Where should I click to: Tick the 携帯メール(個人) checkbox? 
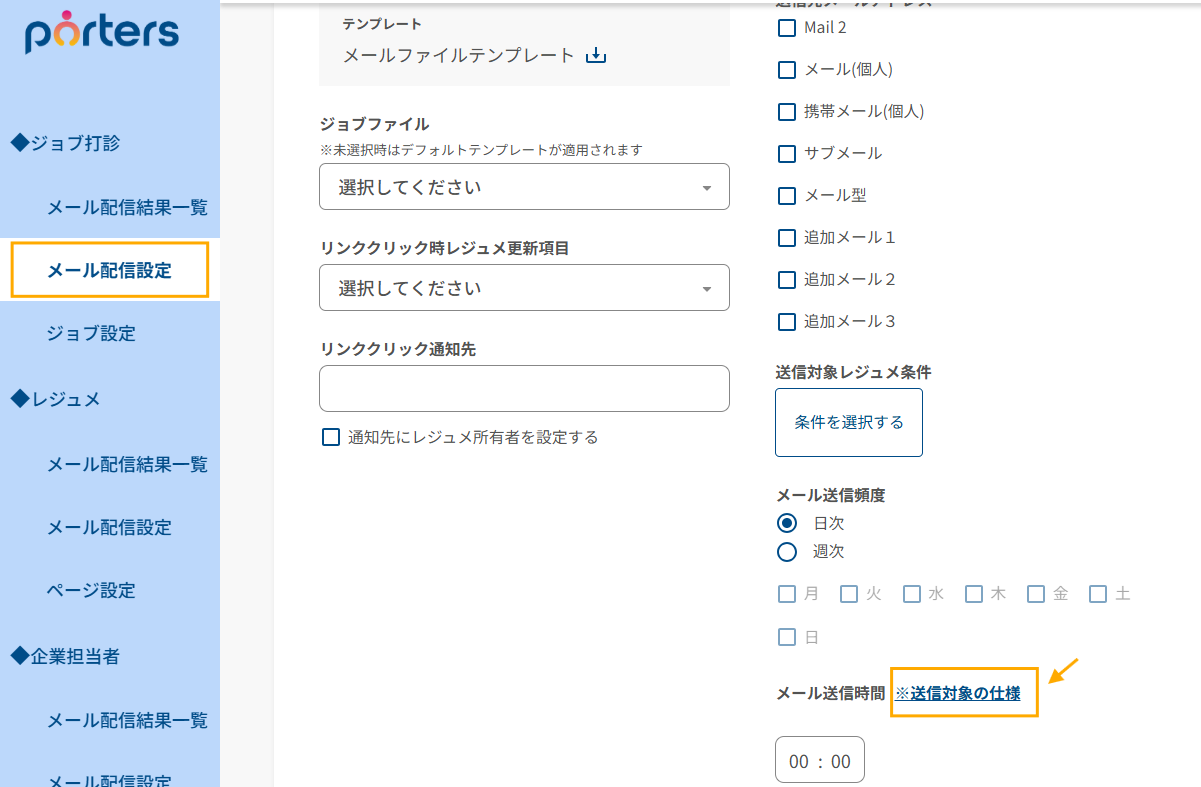click(787, 112)
